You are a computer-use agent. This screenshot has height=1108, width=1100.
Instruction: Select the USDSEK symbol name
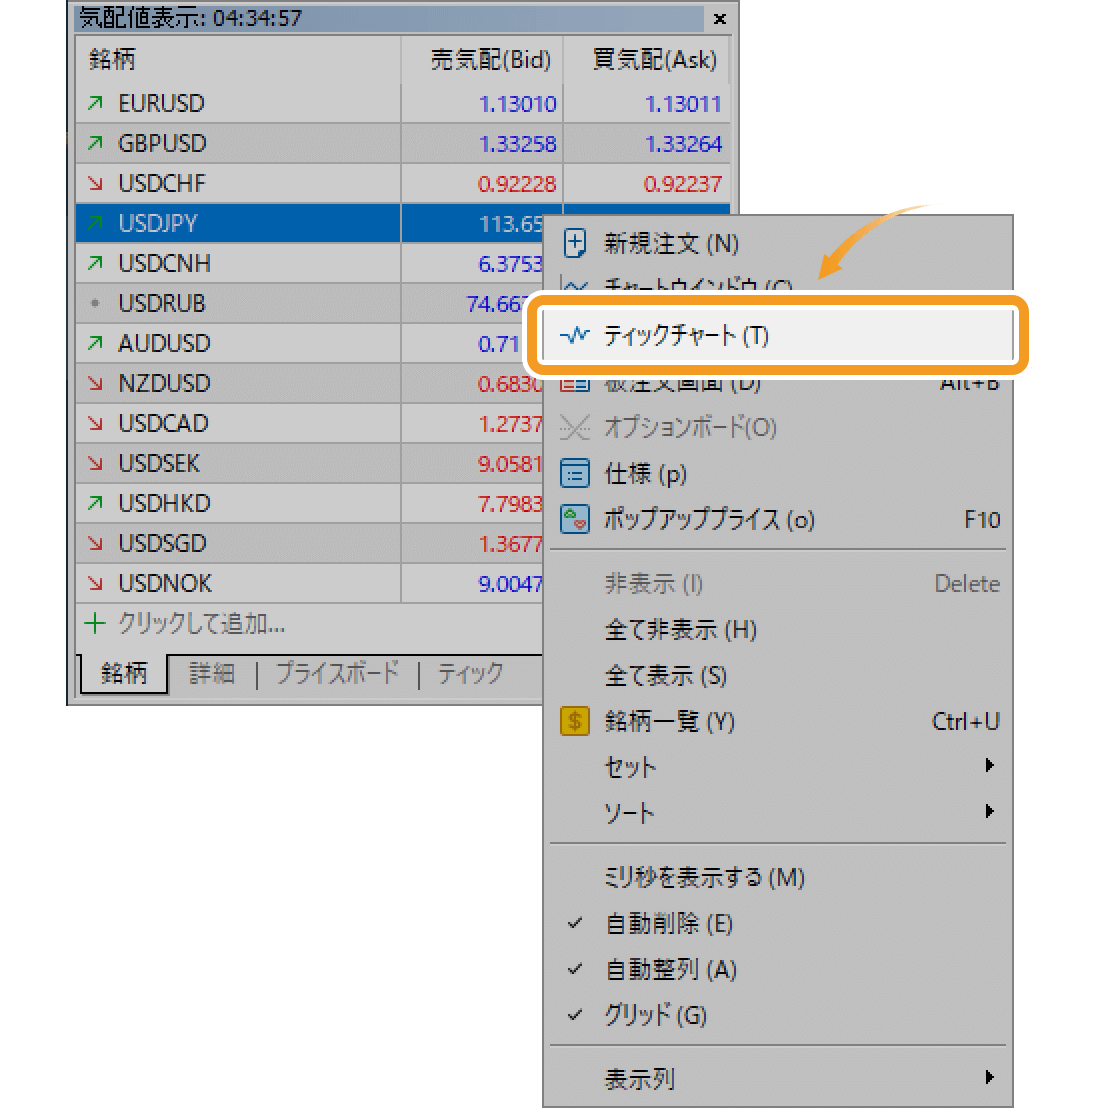pyautogui.click(x=159, y=464)
